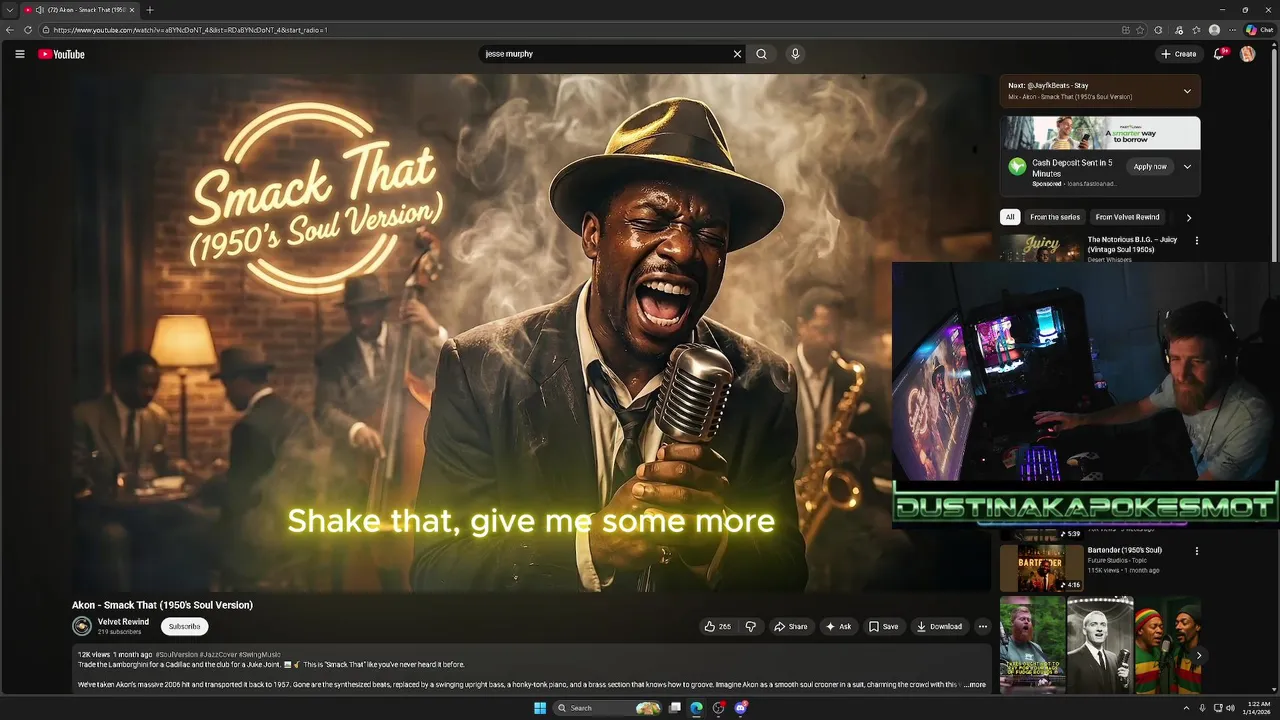Click the #SoulVersion hashtag

coord(177,654)
